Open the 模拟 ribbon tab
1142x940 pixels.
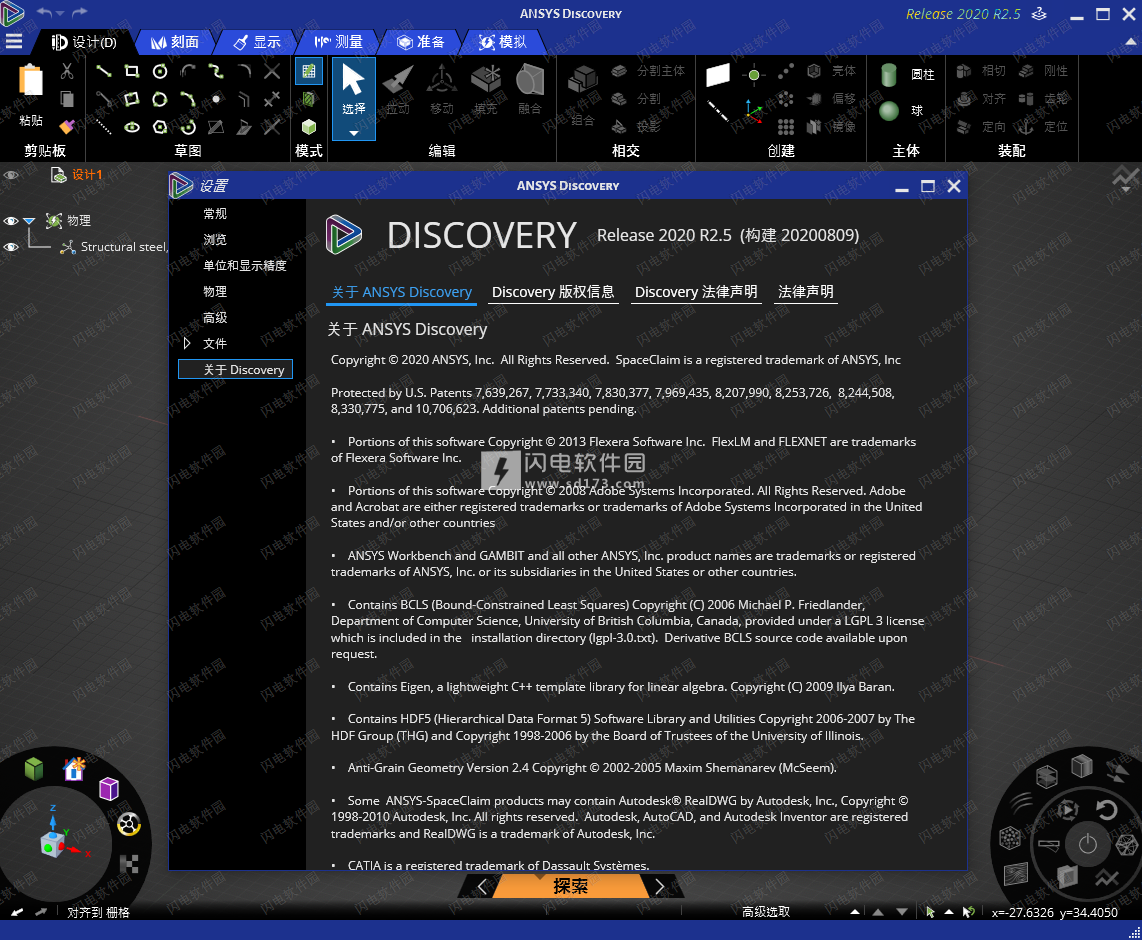tap(503, 42)
